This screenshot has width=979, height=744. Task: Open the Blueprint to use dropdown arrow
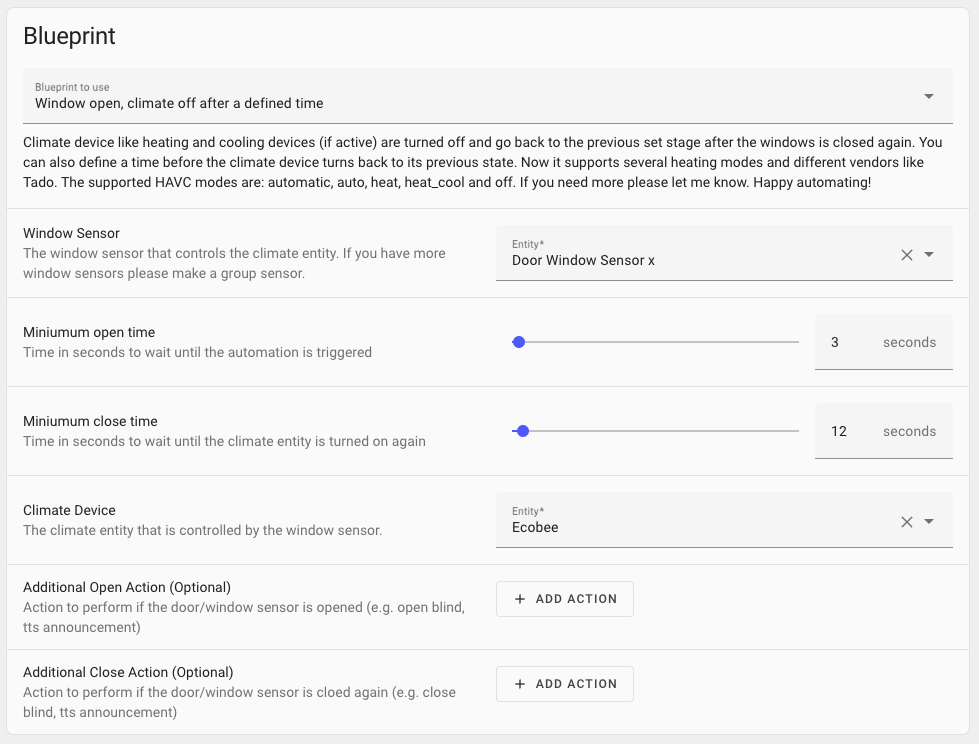pyautogui.click(x=929, y=97)
